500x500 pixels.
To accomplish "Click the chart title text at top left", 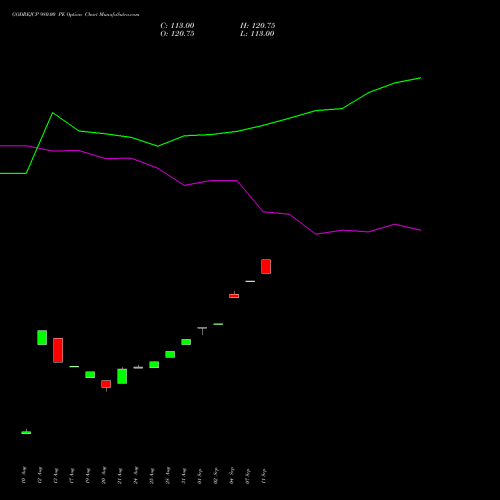I will coord(76,15).
